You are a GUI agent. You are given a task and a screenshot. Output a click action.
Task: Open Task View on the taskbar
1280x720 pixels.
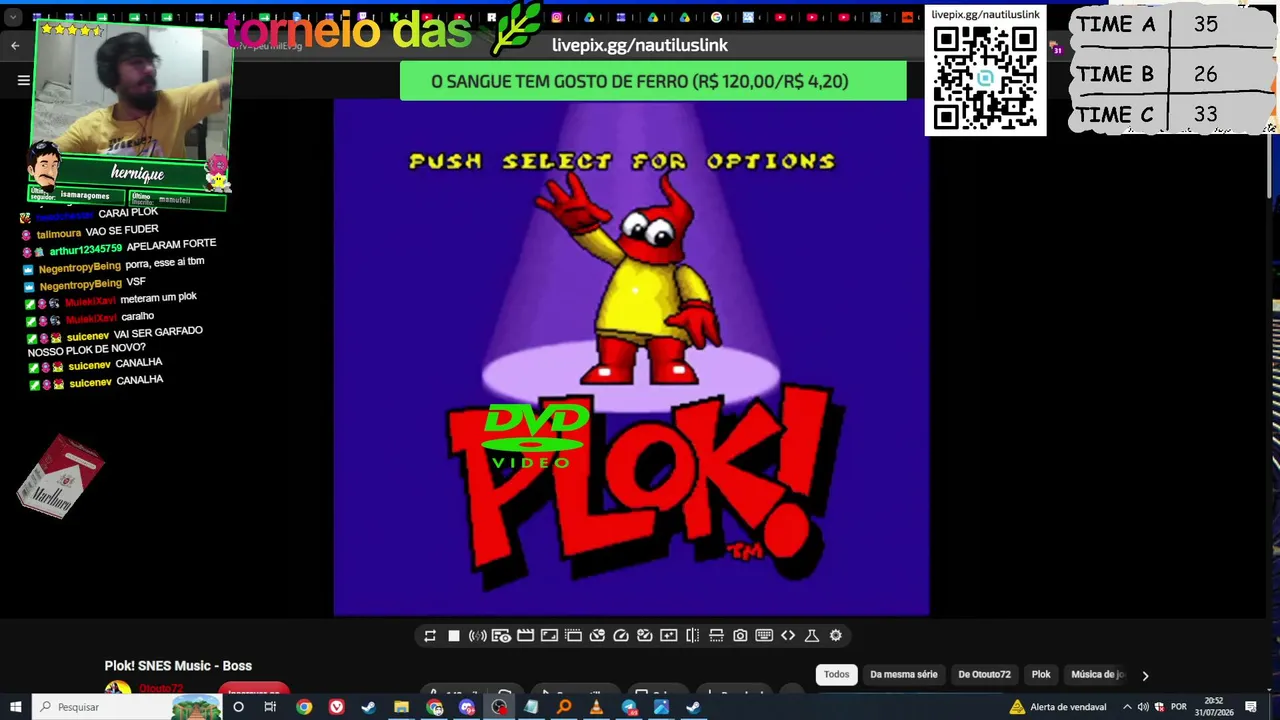click(270, 707)
